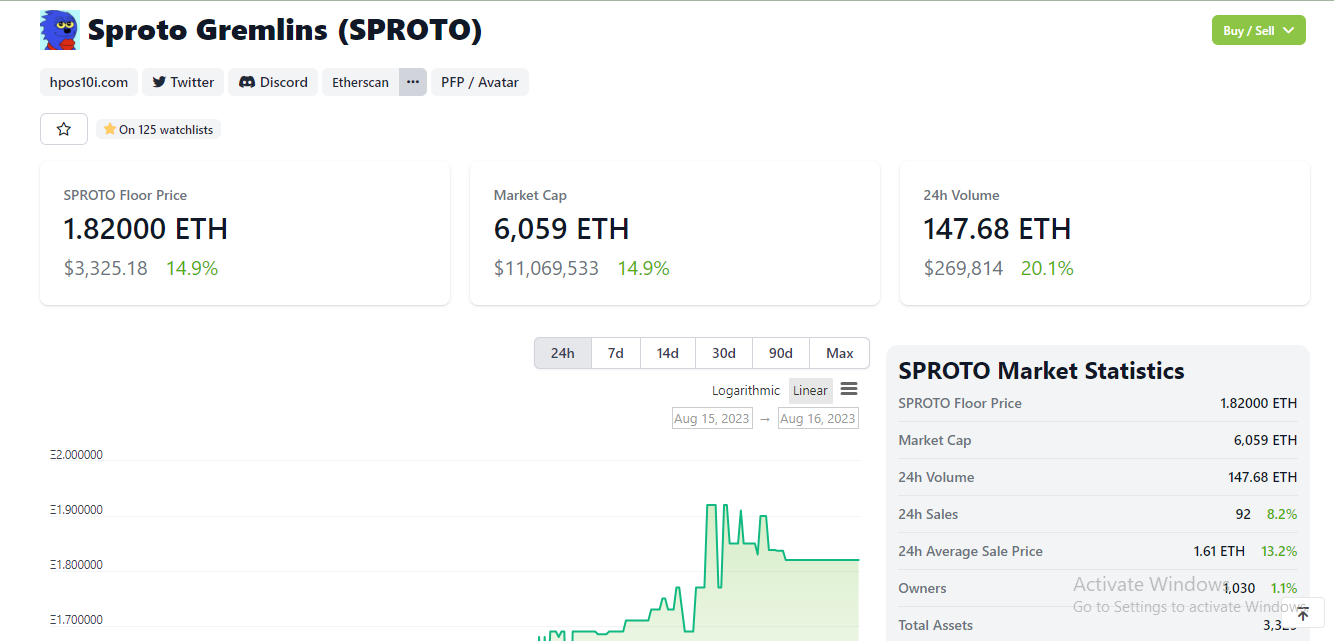
Task: Open the Aug 15, 2023 start date picker
Action: [711, 417]
